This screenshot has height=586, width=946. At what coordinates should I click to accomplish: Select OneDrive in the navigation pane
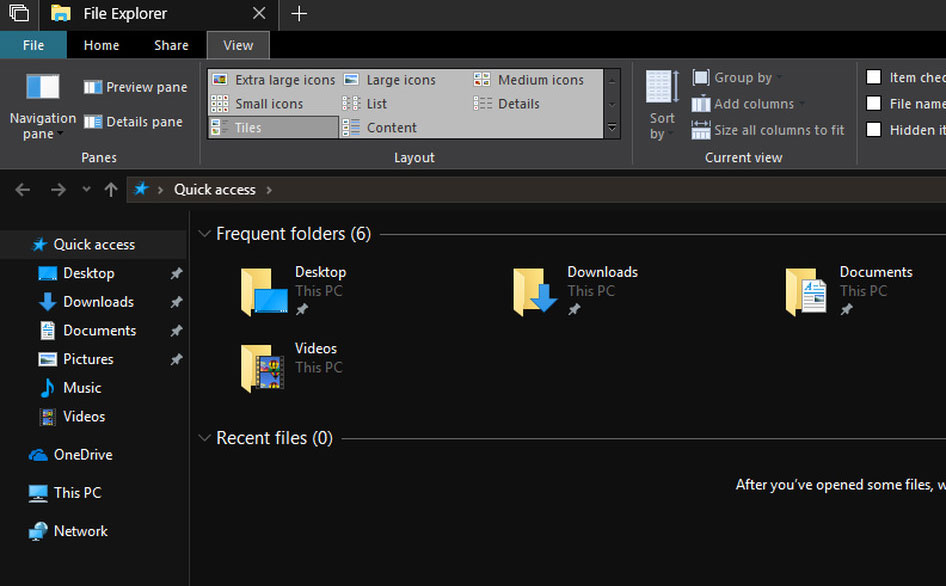[82, 454]
